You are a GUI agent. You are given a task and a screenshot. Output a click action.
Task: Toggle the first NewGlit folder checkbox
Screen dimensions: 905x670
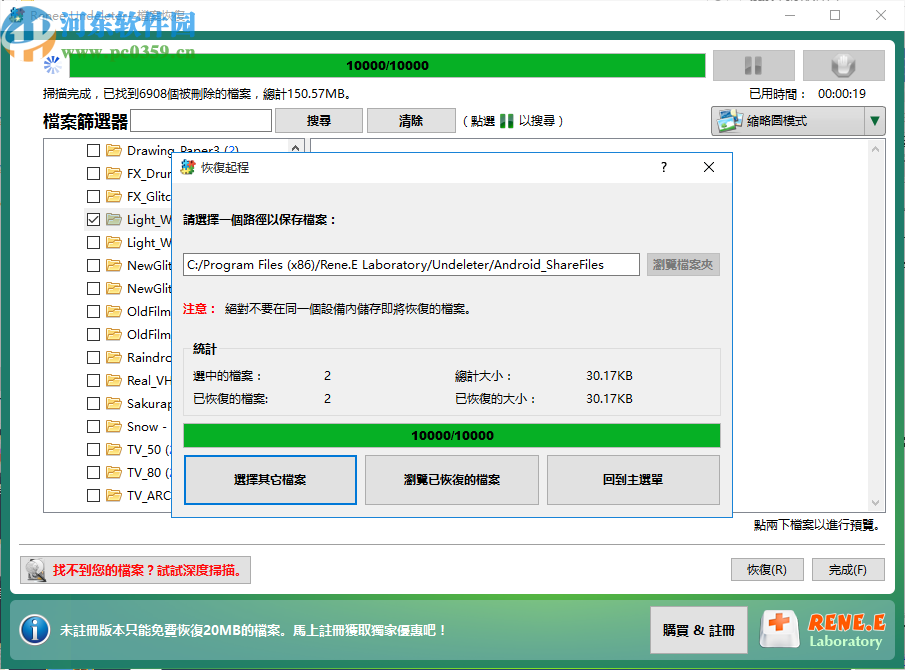[93, 265]
